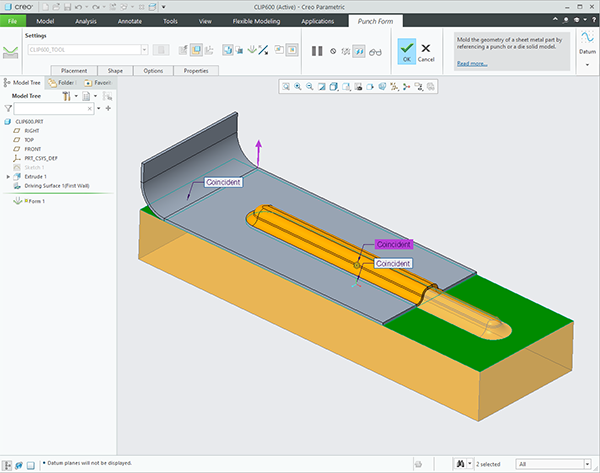600x473 pixels.
Task: Toggle the place manually option (highlighted)
Action: click(196, 50)
